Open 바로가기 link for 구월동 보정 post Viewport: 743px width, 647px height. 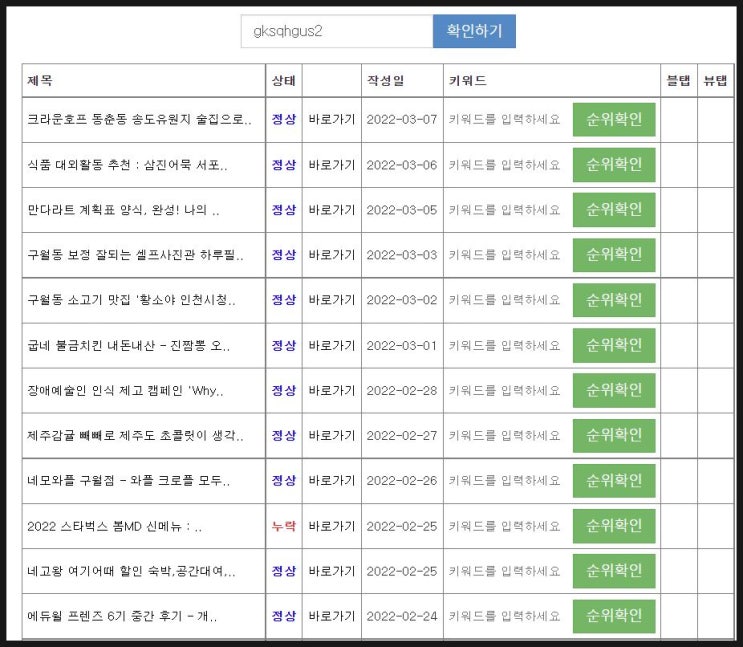tap(332, 255)
